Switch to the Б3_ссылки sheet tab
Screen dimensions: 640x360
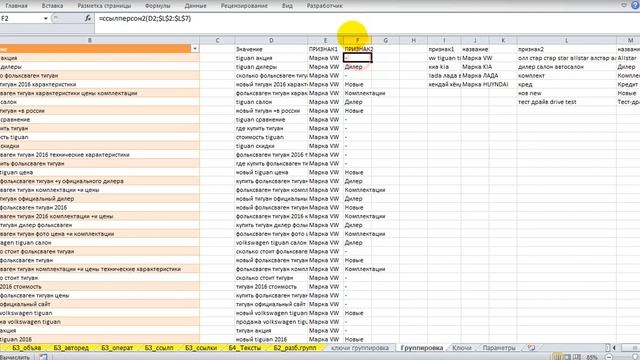[x=201, y=348]
